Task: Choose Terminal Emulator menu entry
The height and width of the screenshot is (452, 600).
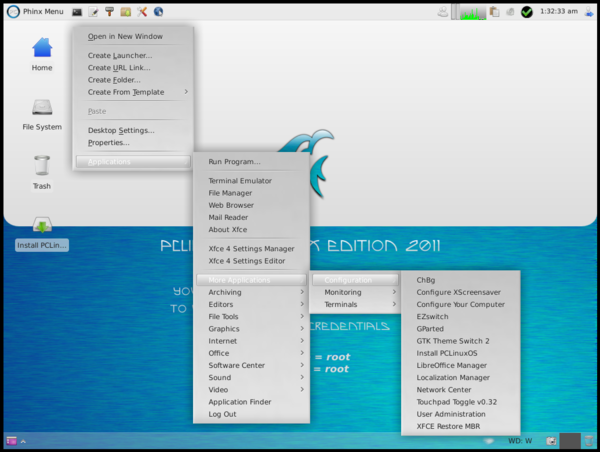Action: click(240, 181)
